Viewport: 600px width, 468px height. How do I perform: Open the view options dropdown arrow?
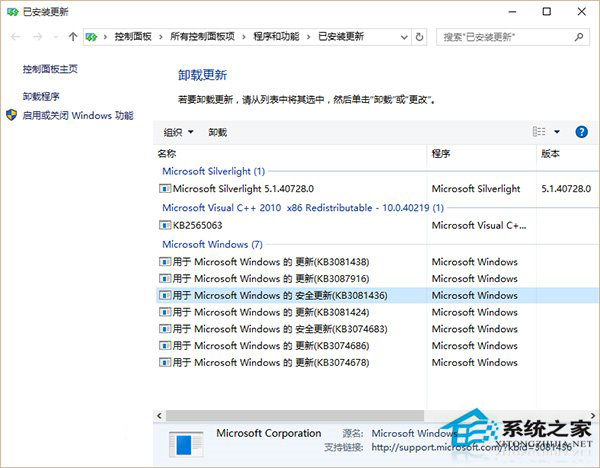tap(557, 132)
